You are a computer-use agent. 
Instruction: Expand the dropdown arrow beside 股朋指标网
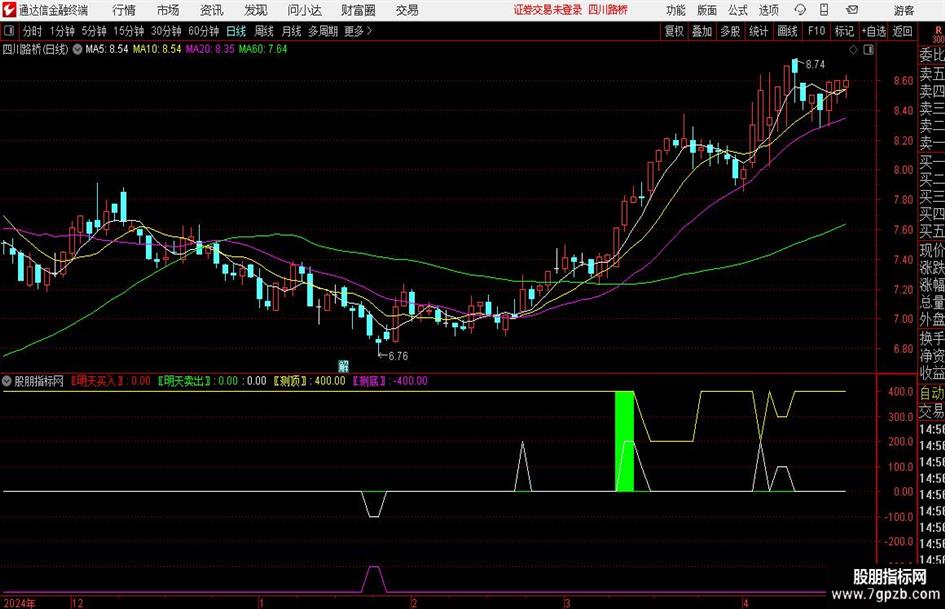(x=7, y=381)
